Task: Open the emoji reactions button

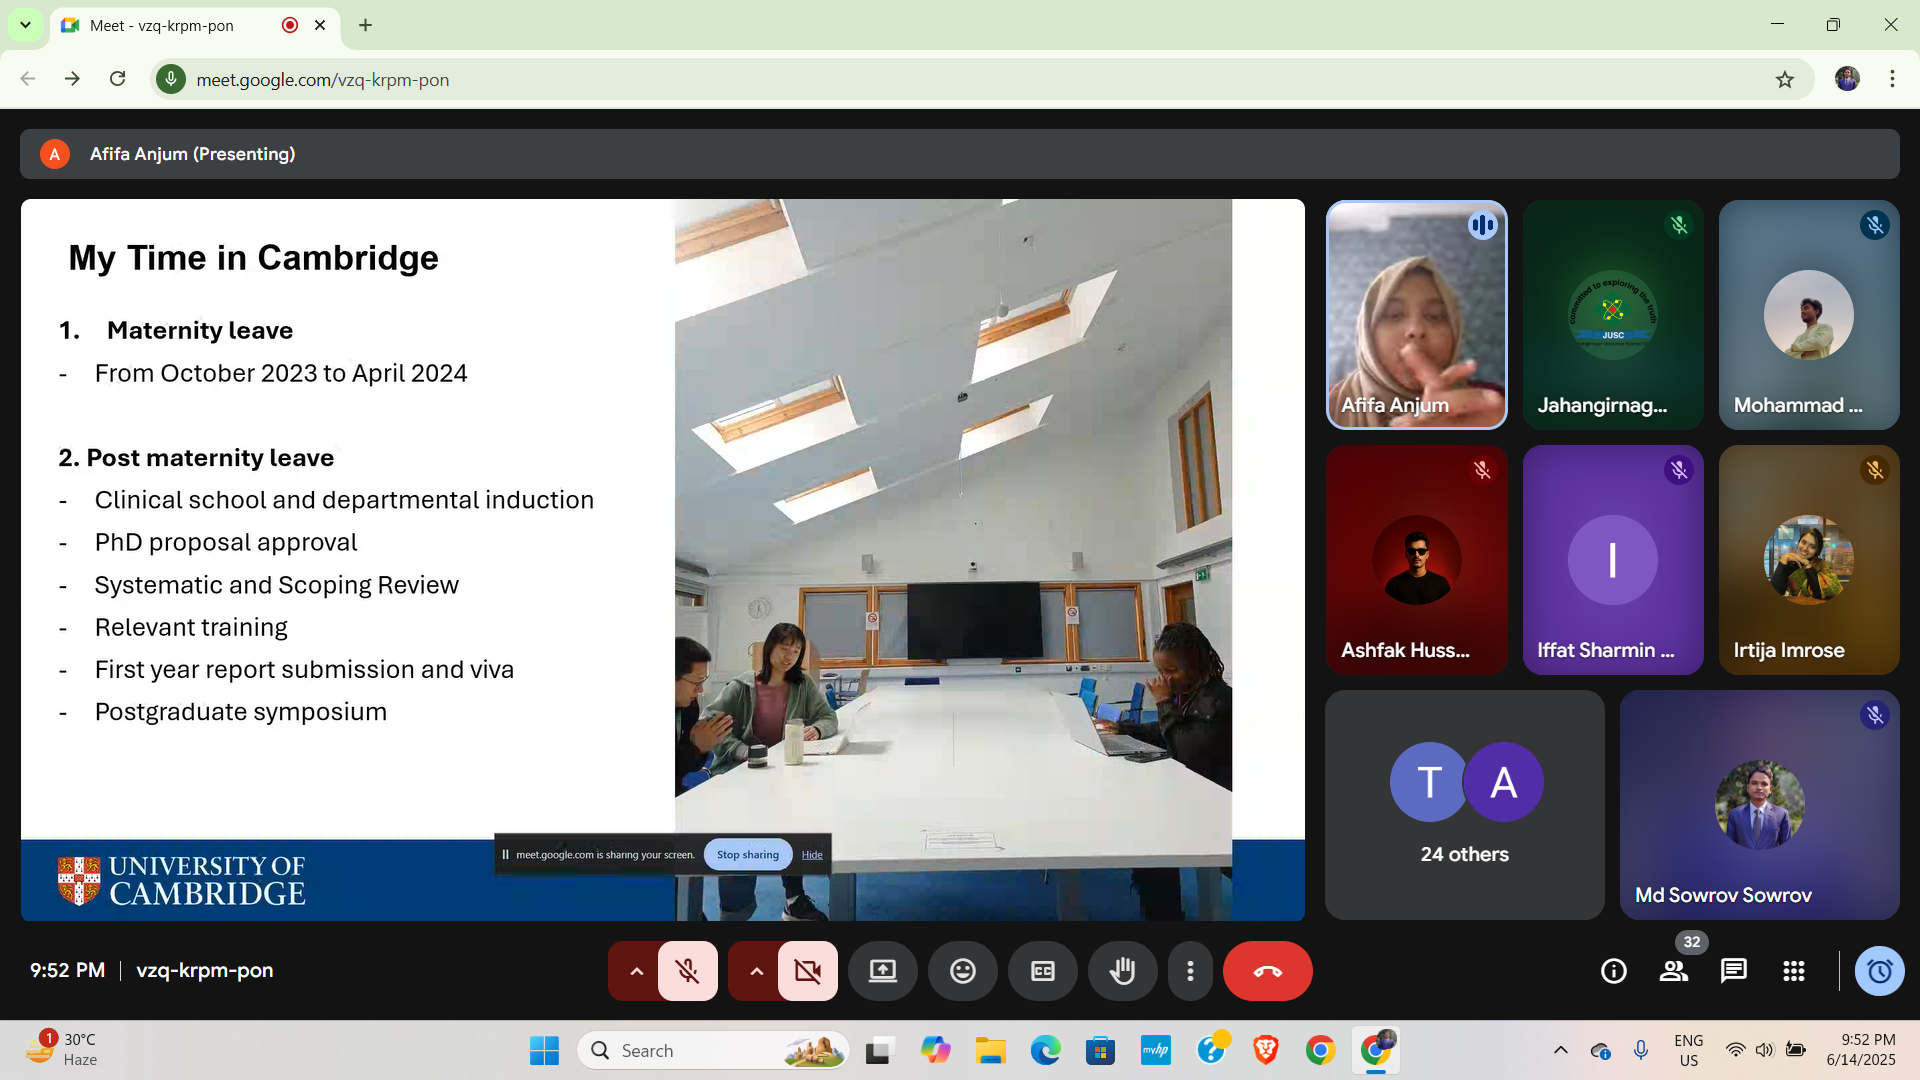Action: click(x=962, y=971)
